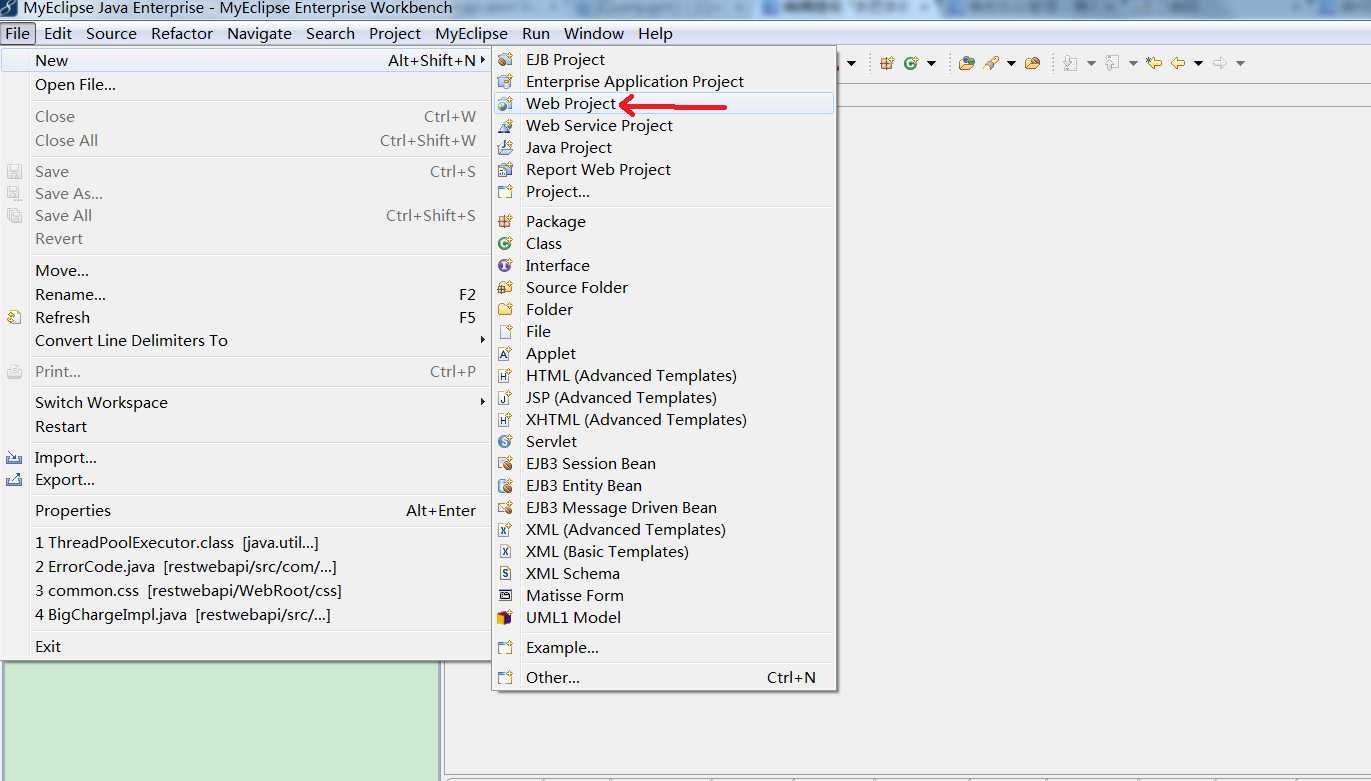The width and height of the screenshot is (1371, 781).
Task: Open the New Java Class dropdown arrow
Action: [931, 63]
